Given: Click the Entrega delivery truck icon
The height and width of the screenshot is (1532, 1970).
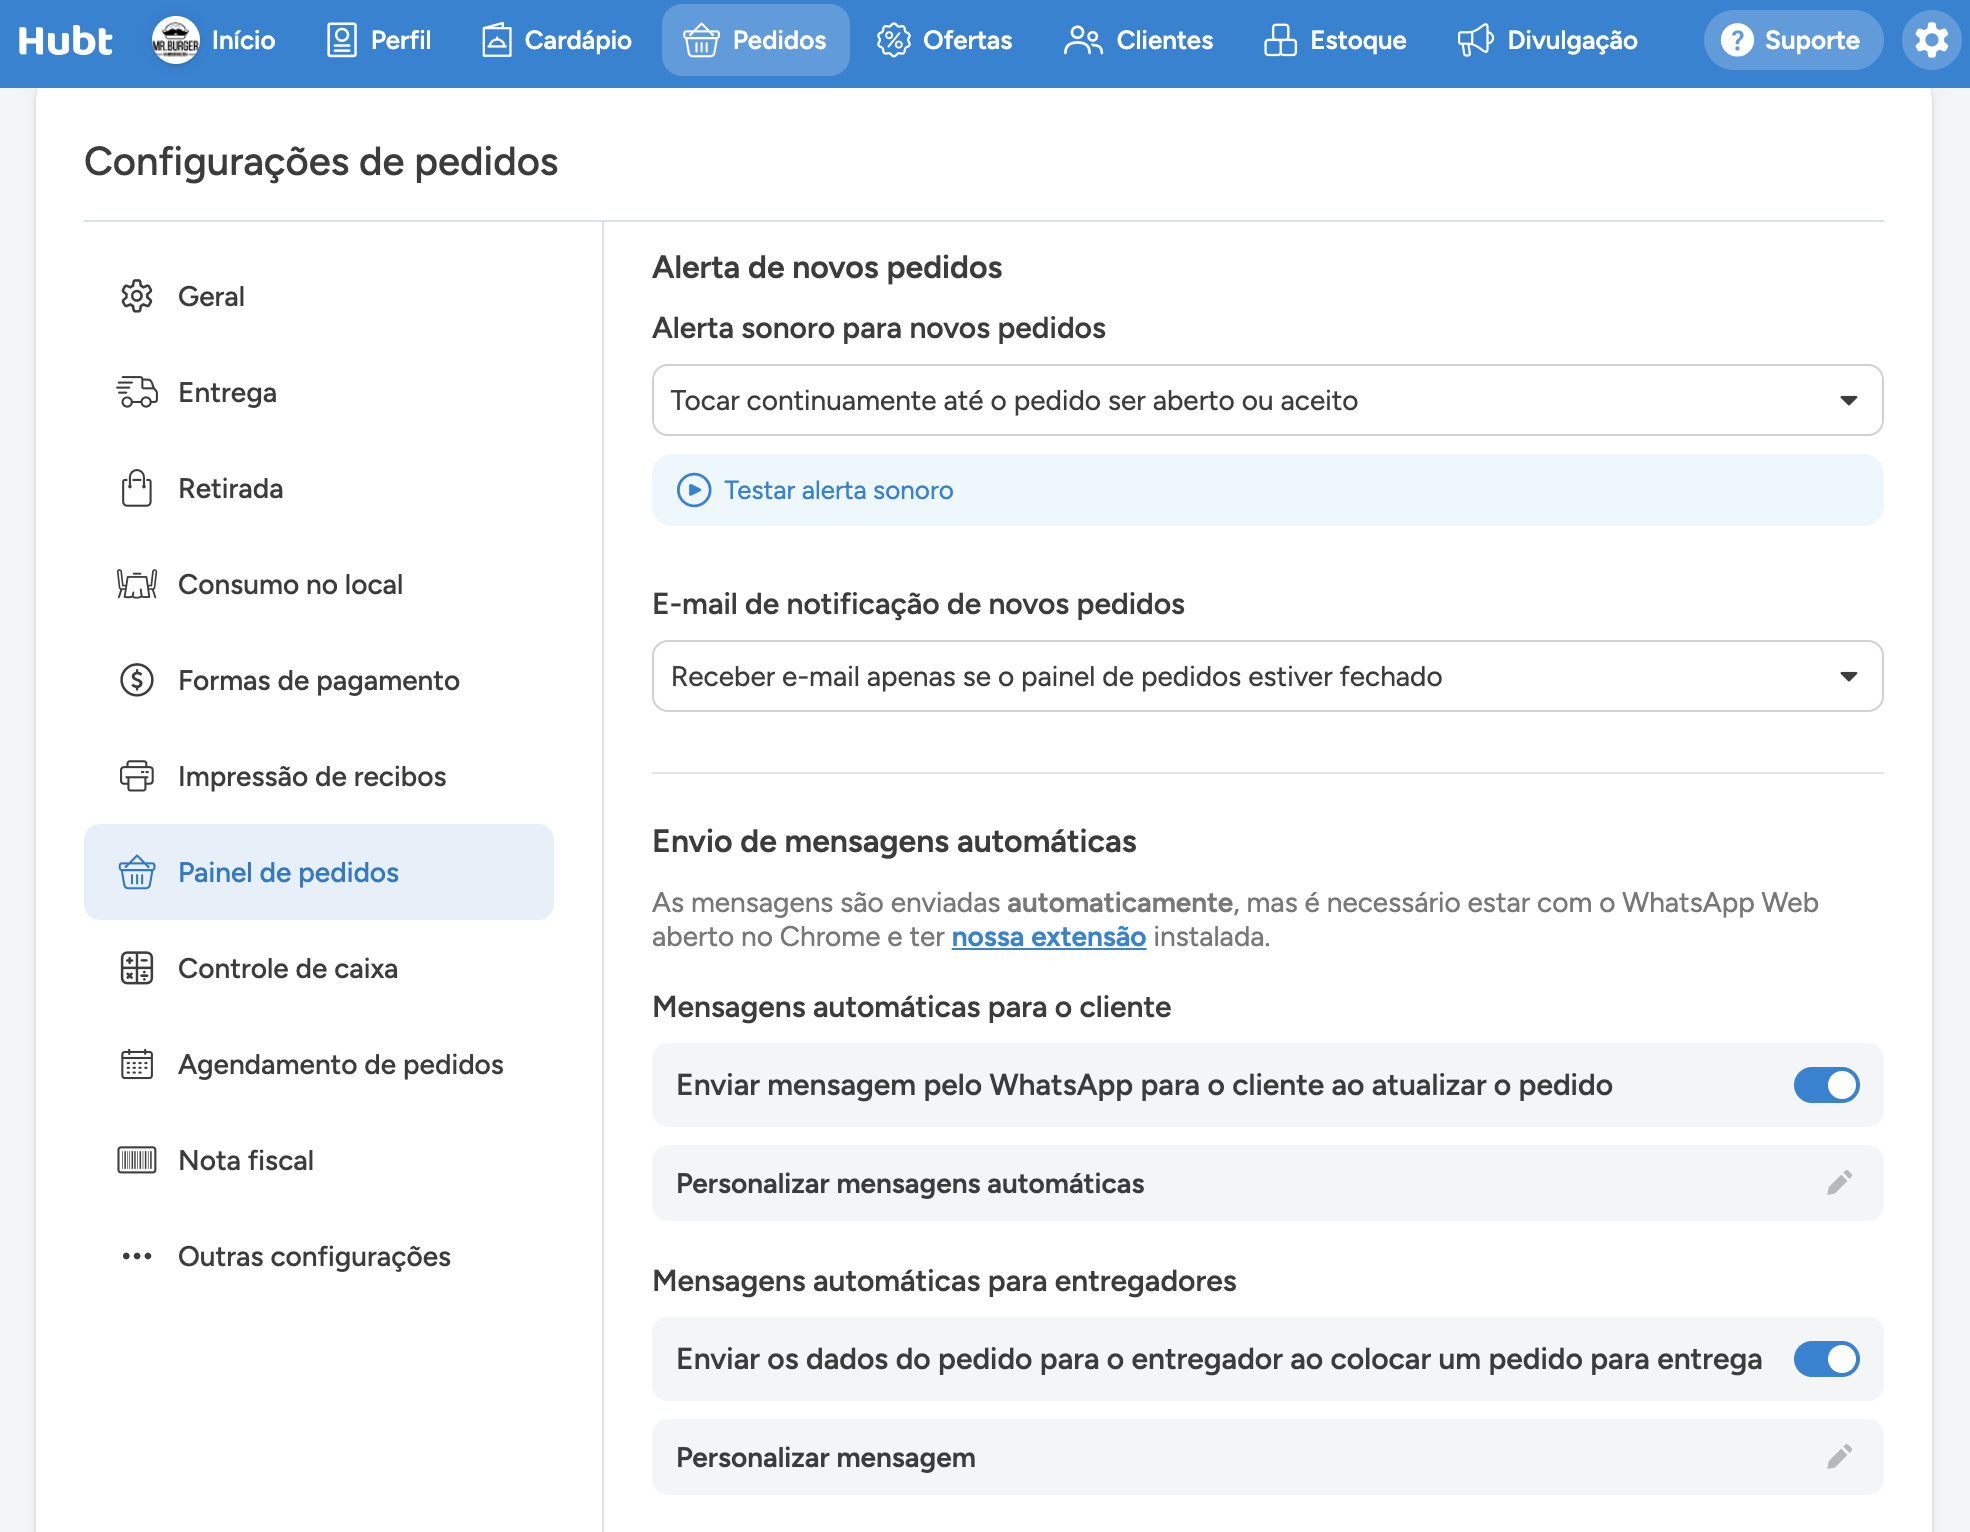Looking at the screenshot, I should [x=137, y=392].
